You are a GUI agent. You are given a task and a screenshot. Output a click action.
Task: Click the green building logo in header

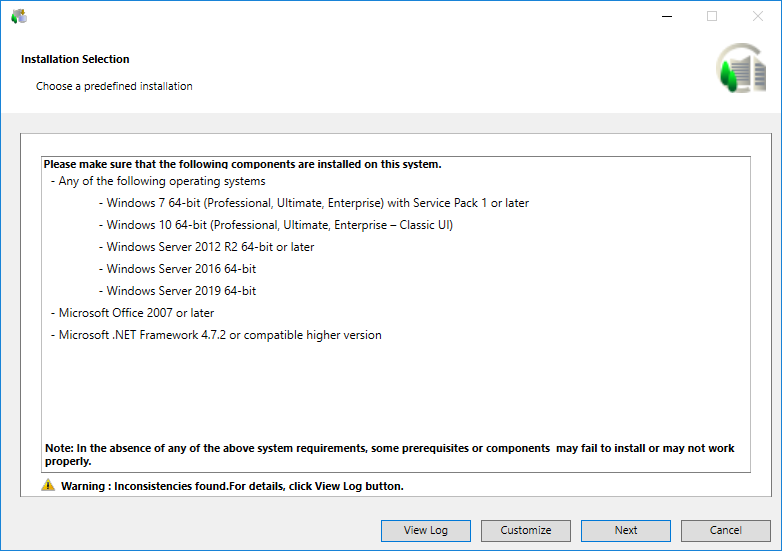pos(740,69)
